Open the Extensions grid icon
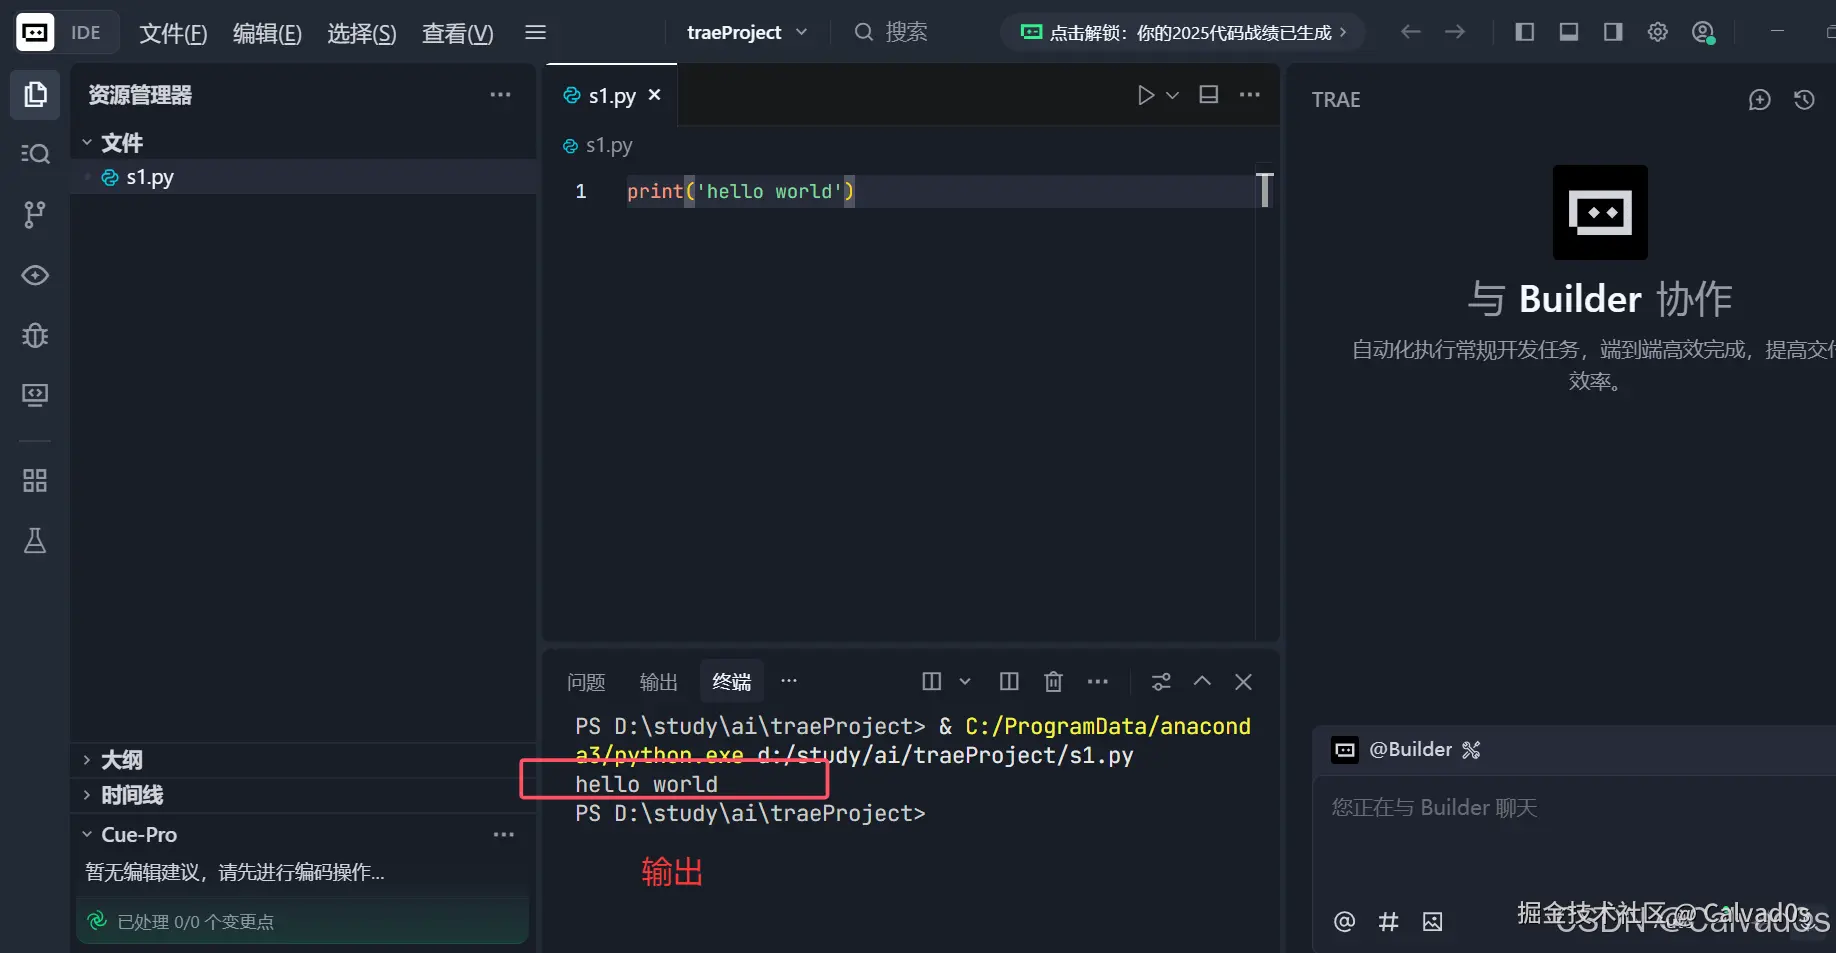 click(x=35, y=481)
